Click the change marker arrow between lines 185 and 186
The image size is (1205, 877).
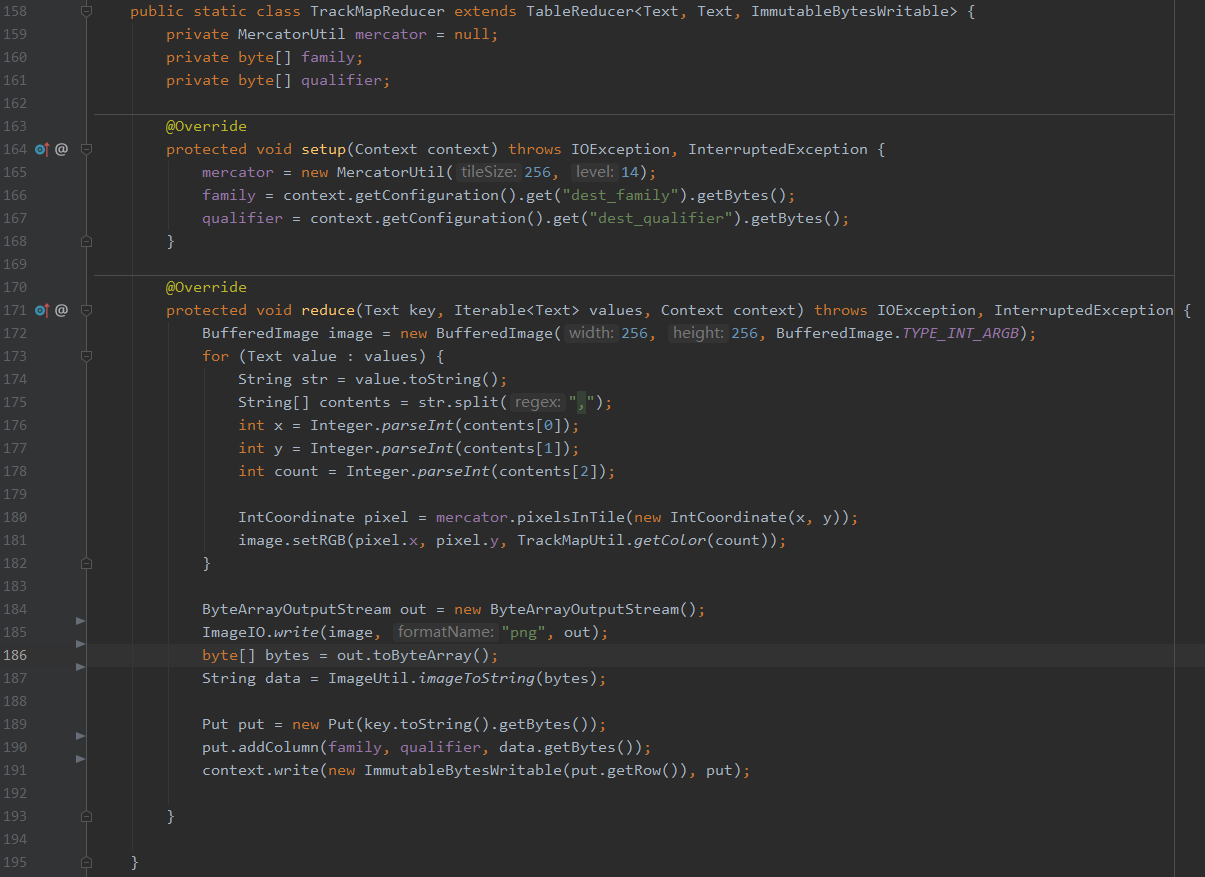pos(81,644)
